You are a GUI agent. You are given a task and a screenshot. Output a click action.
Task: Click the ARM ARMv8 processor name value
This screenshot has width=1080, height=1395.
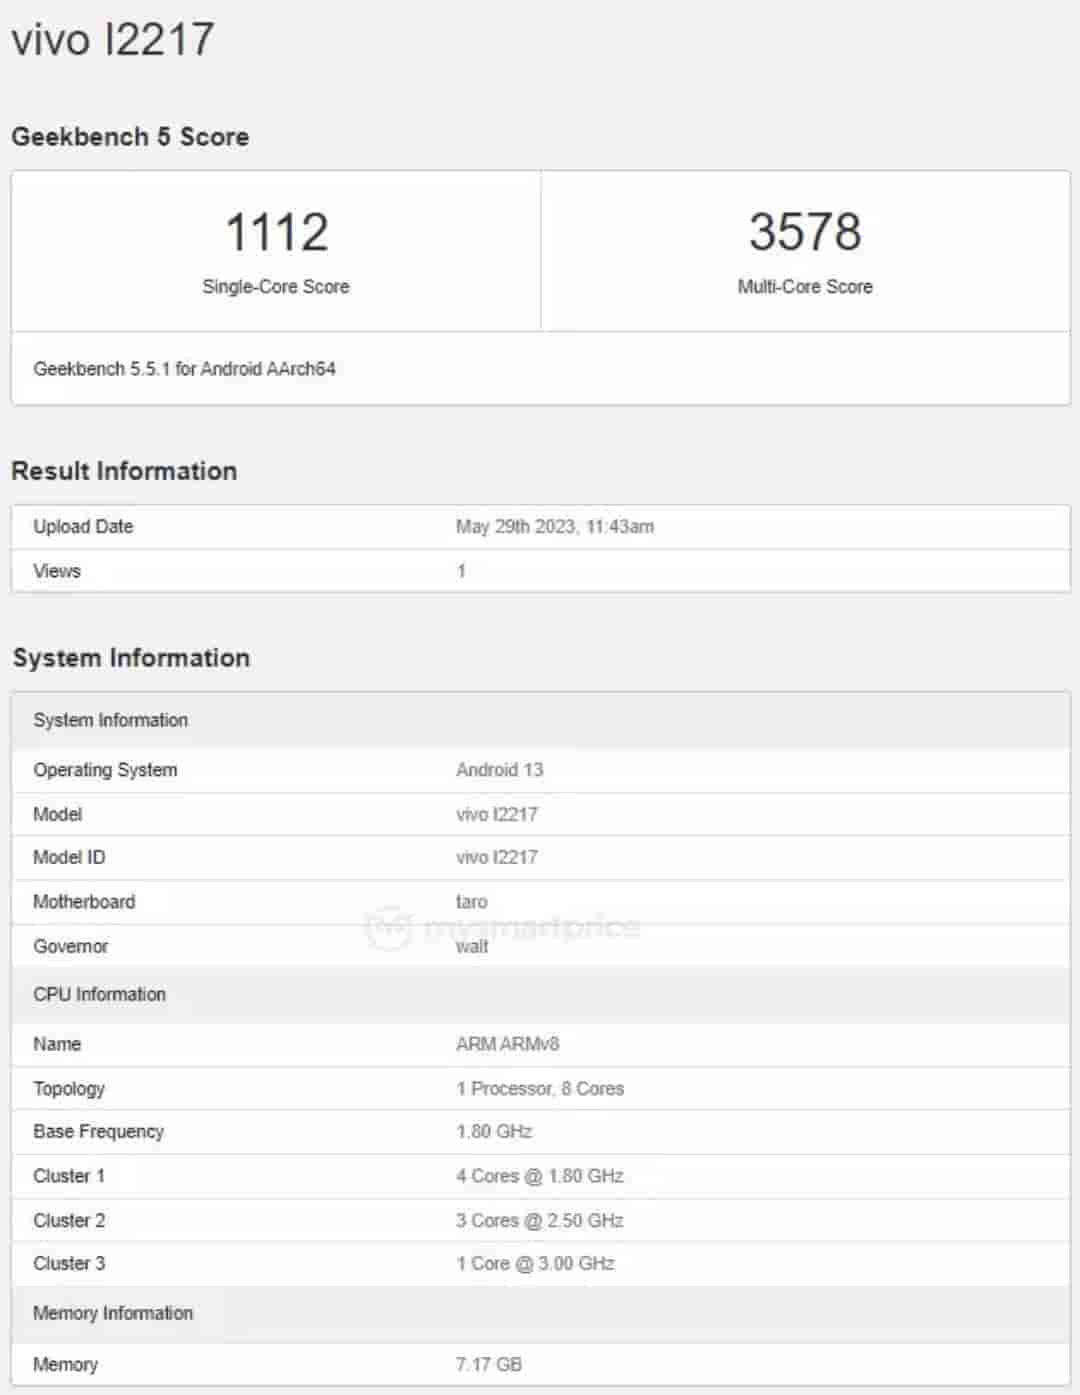507,1044
